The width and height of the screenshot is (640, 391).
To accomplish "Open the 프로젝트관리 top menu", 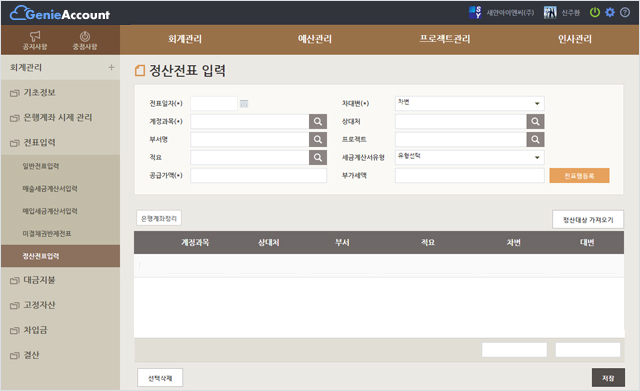I will click(x=445, y=39).
